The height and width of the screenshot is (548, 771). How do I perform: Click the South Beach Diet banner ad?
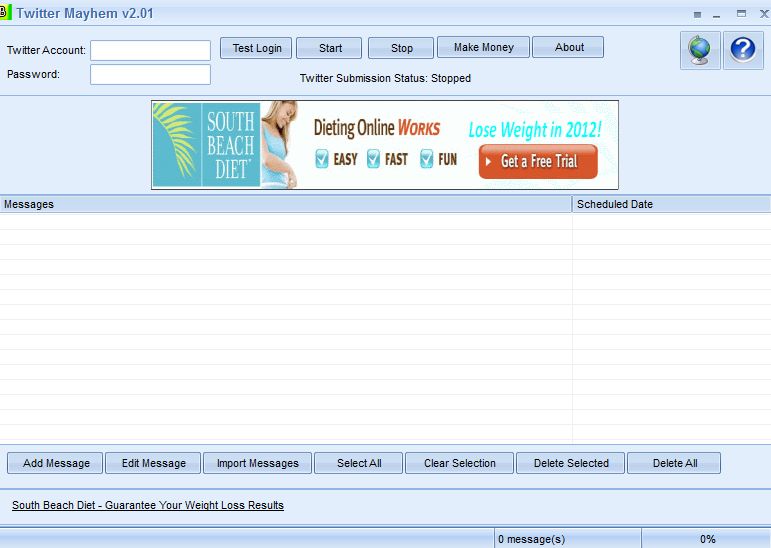coord(385,145)
